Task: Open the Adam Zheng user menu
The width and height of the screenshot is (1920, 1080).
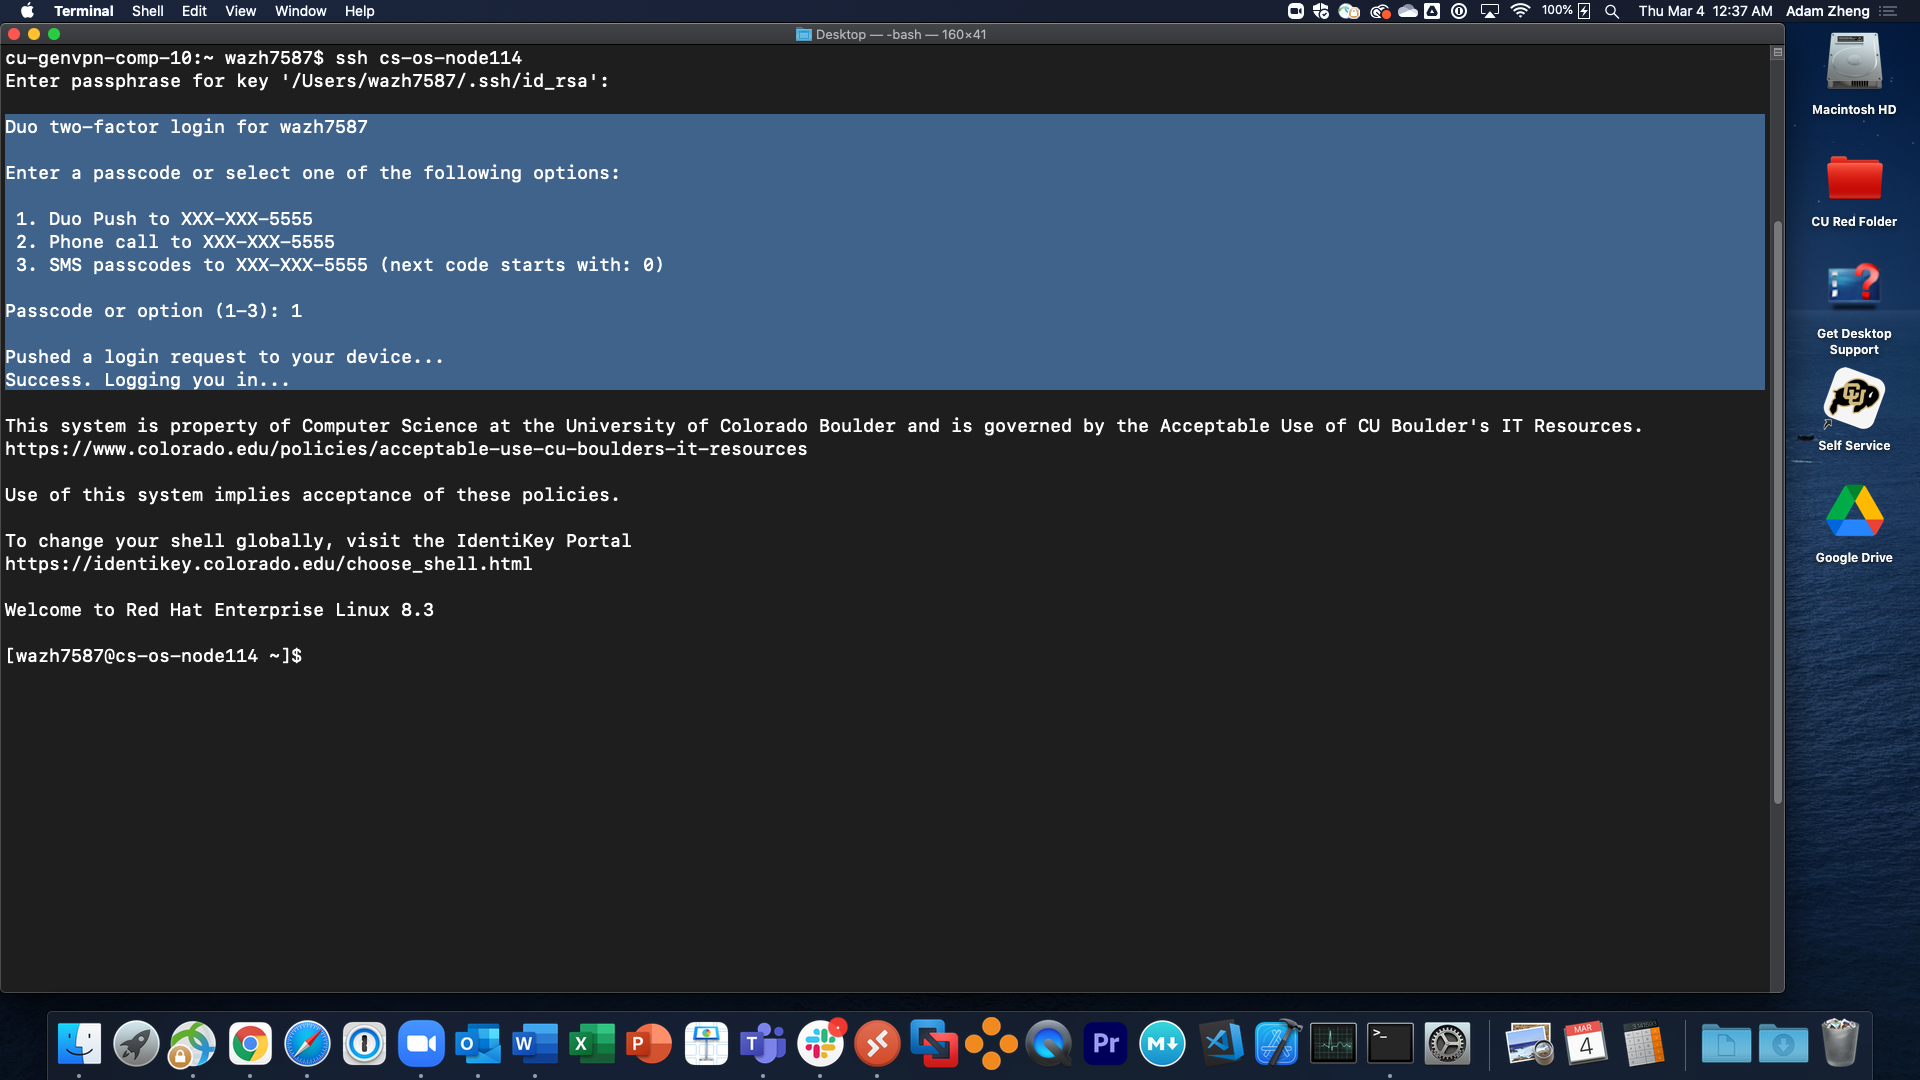Action: (1827, 11)
